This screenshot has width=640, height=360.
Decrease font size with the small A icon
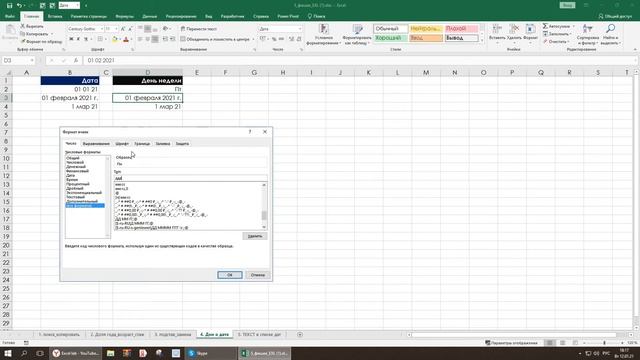tap(130, 29)
